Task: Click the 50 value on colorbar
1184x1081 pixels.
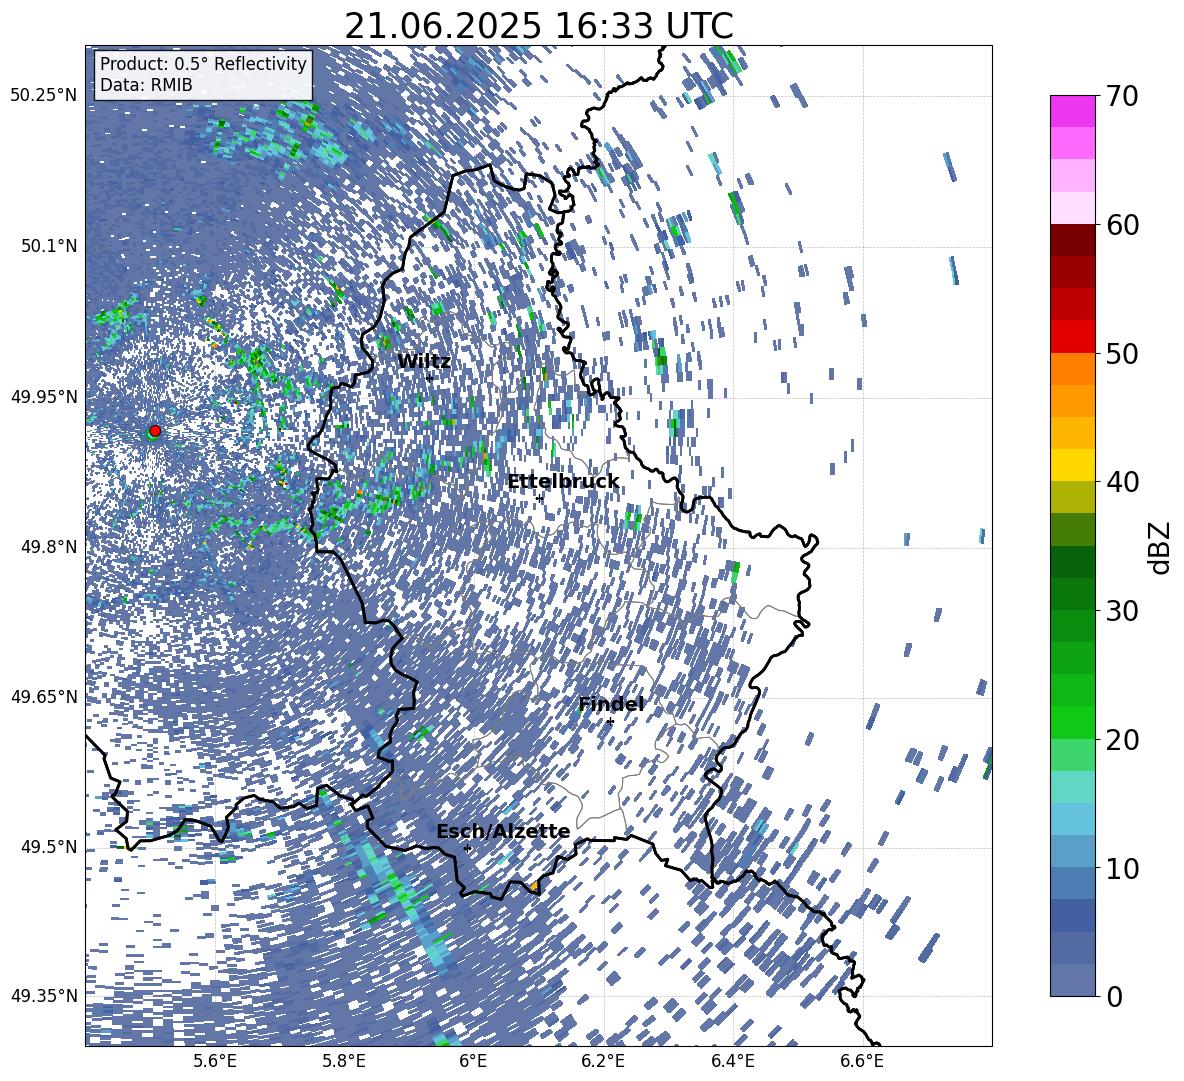Action: pyautogui.click(x=1122, y=354)
